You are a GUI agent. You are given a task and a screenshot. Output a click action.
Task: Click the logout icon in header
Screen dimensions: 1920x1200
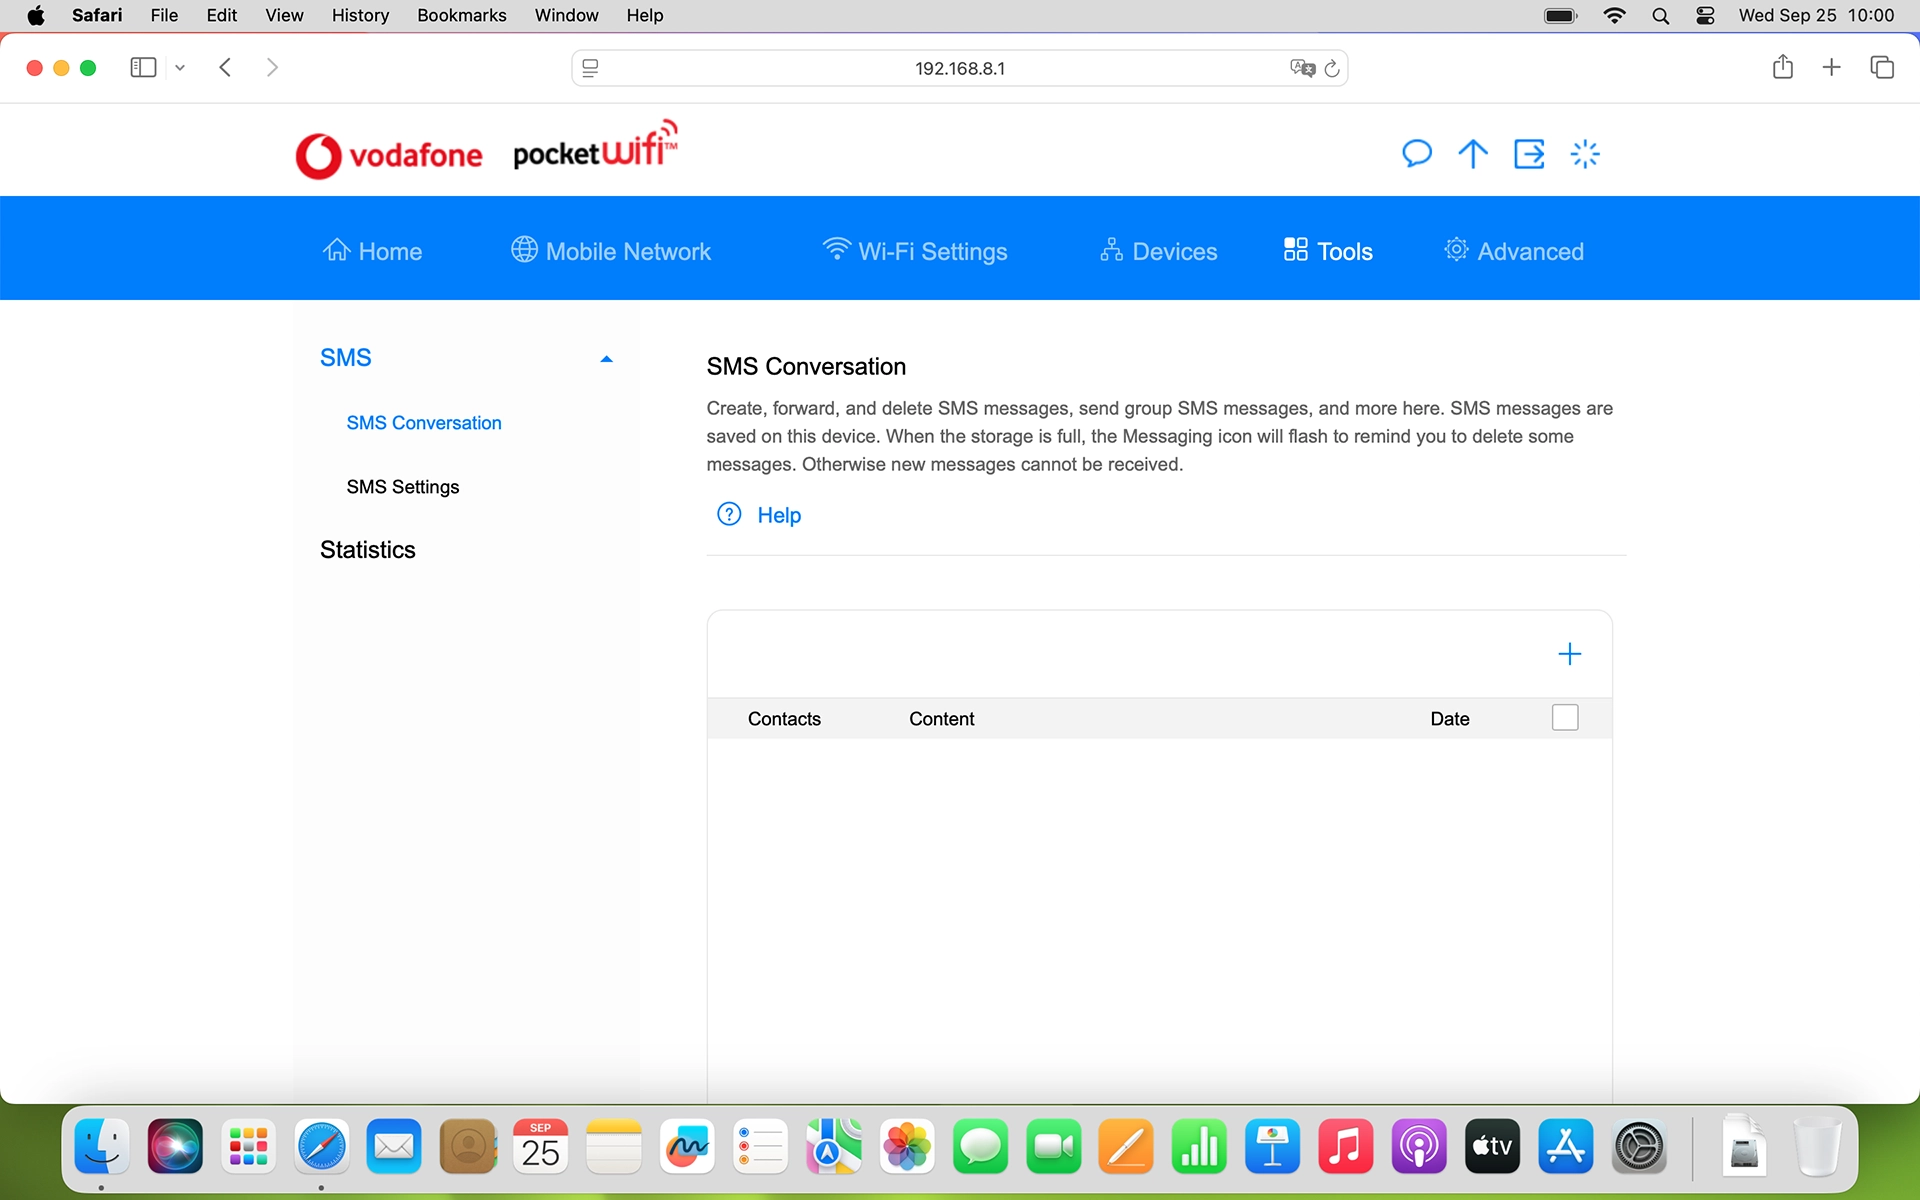[x=1529, y=154]
